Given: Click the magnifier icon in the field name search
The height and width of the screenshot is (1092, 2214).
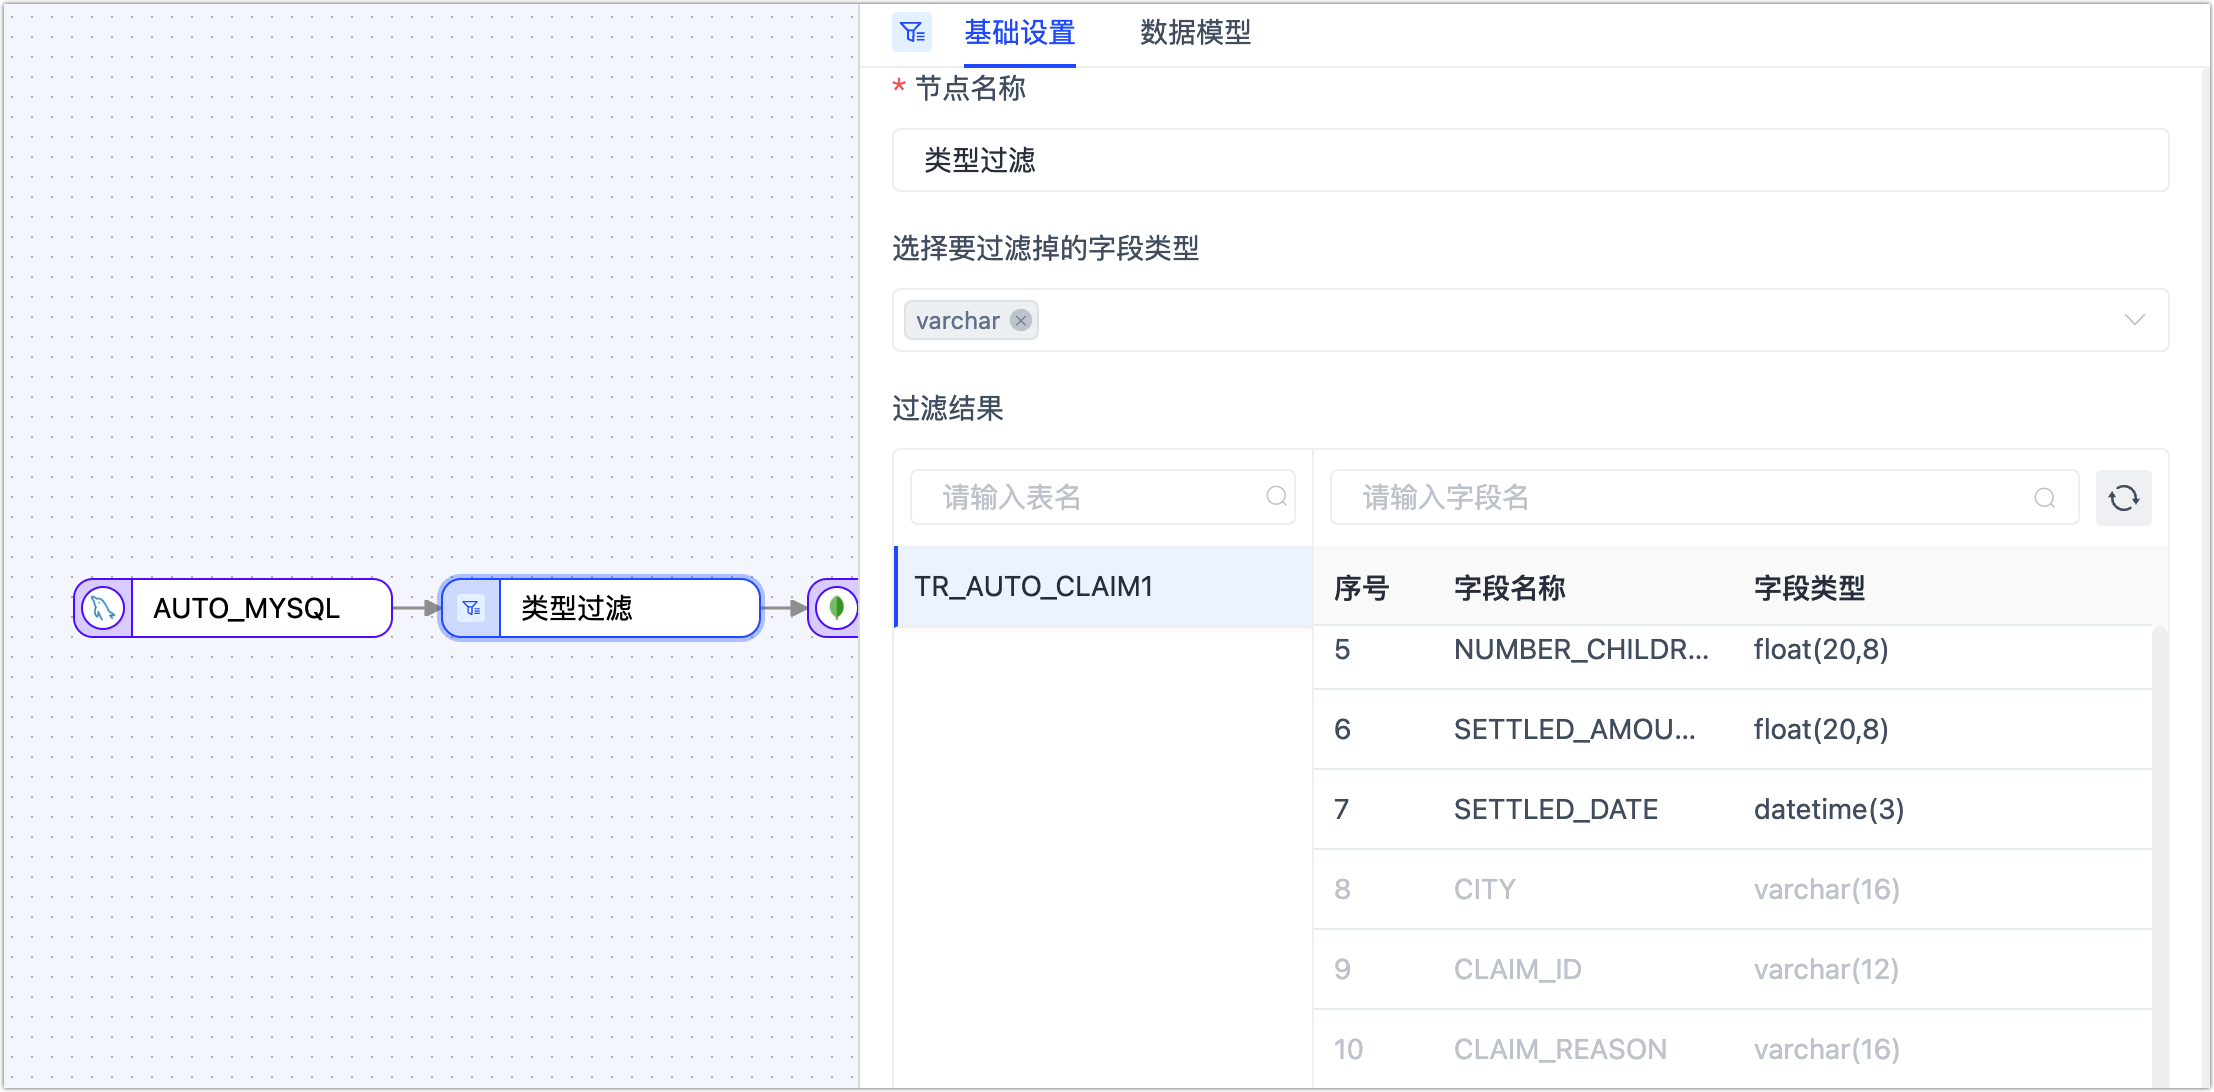Looking at the screenshot, I should (x=2044, y=497).
